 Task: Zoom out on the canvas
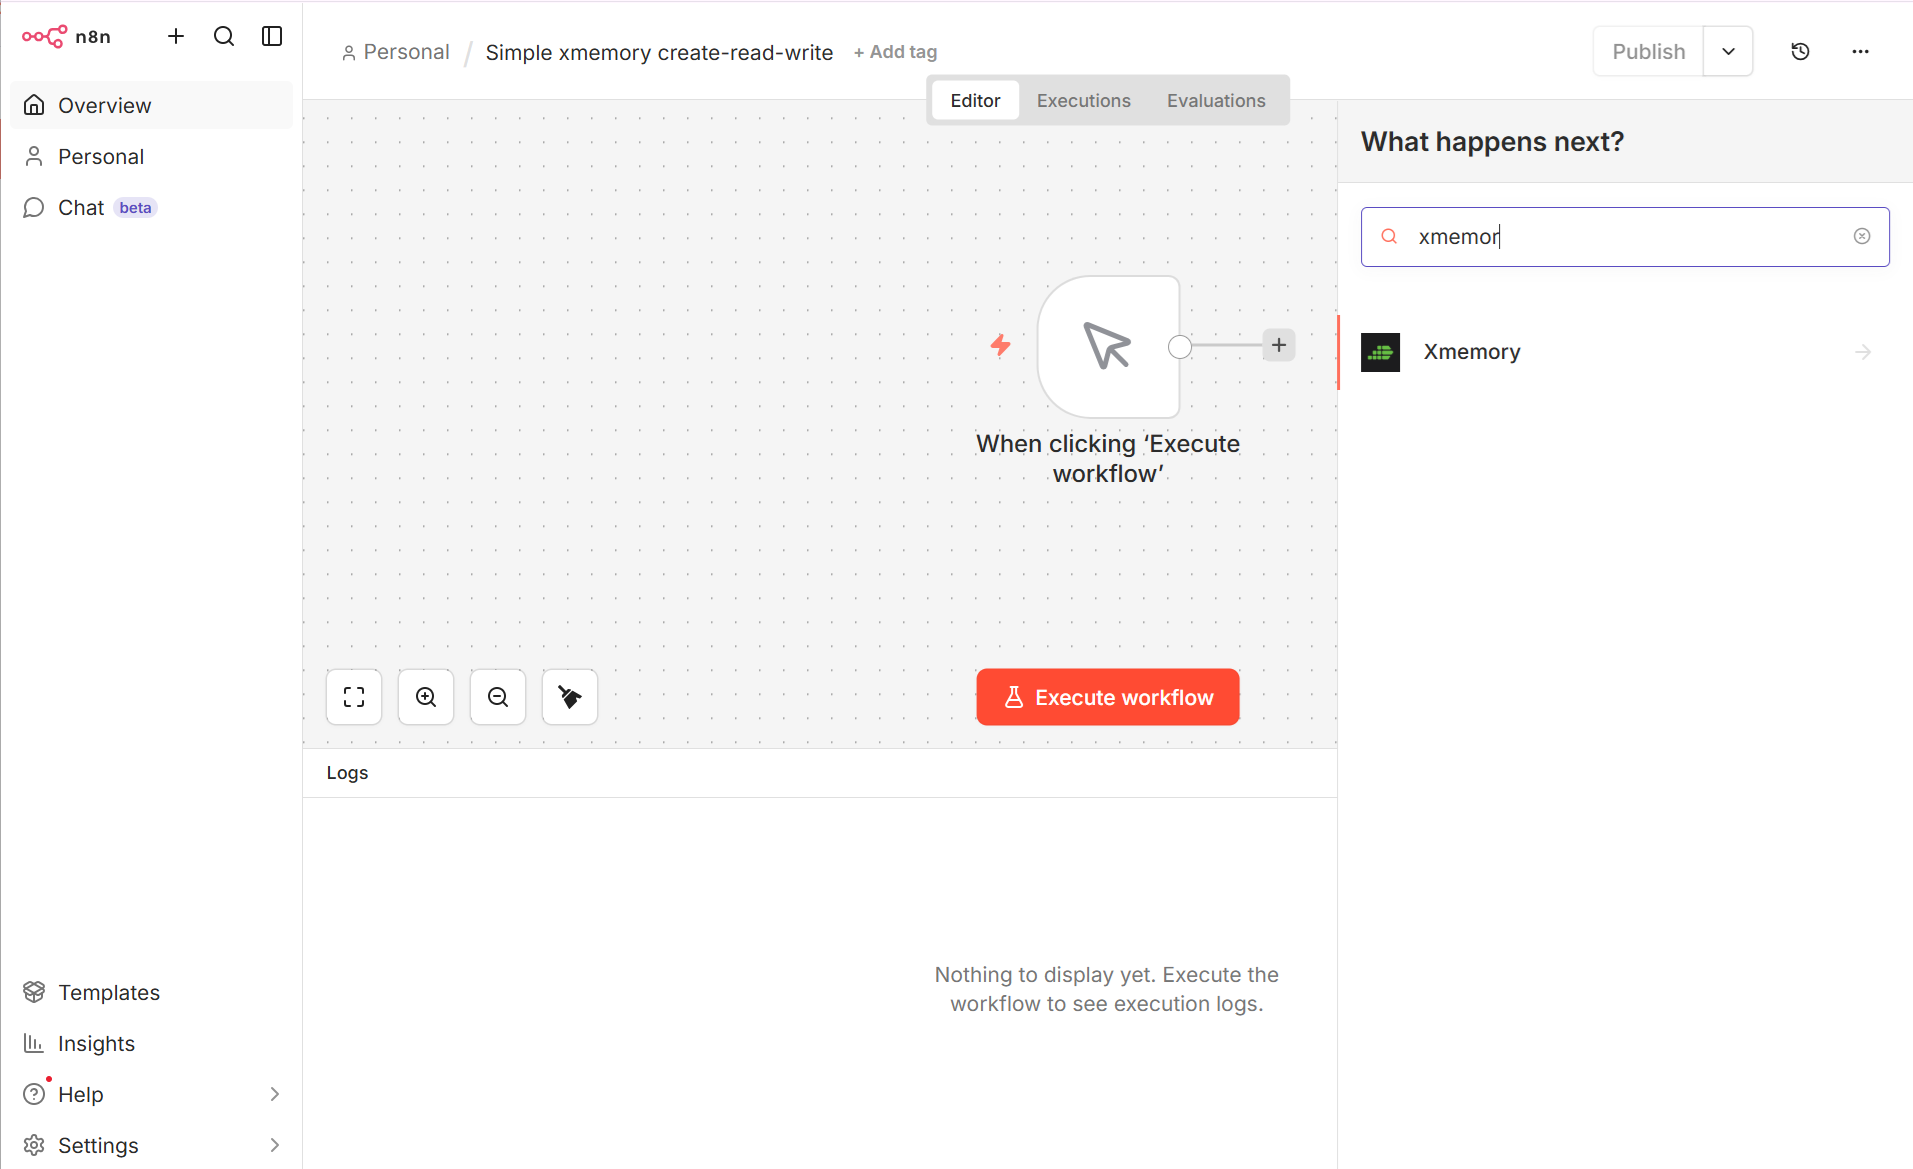(x=498, y=697)
